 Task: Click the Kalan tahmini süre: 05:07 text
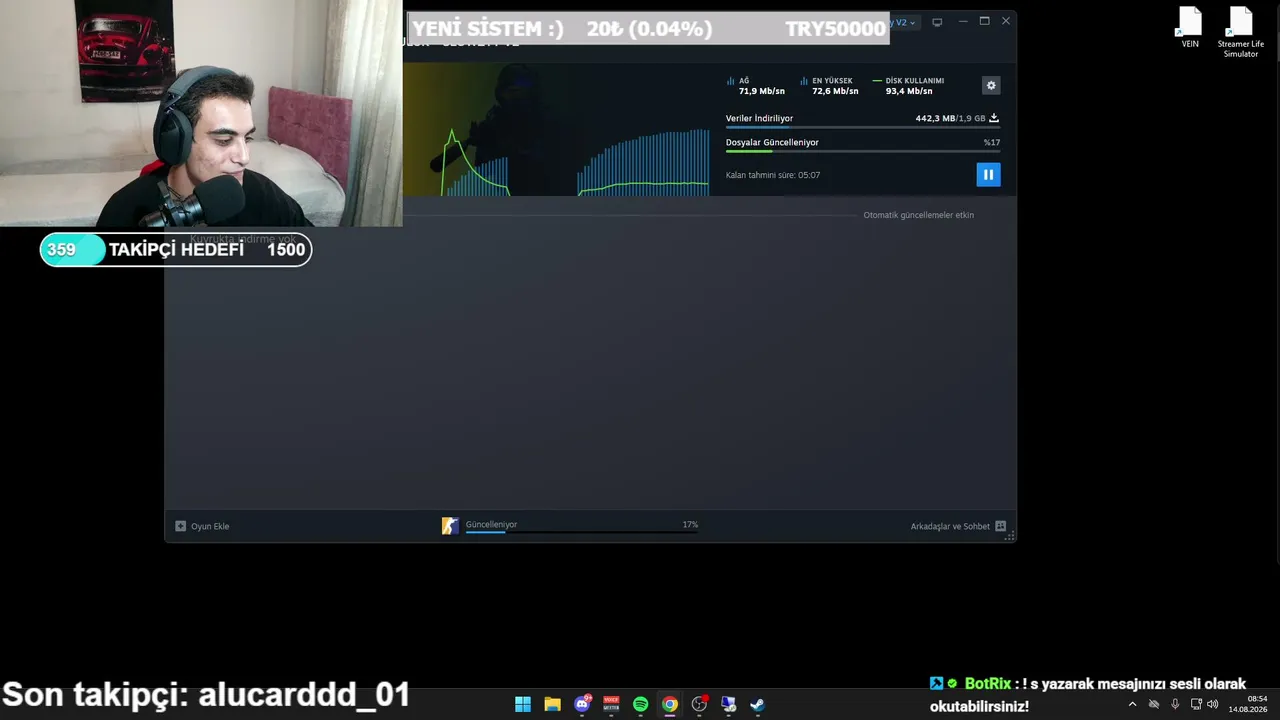click(x=773, y=175)
